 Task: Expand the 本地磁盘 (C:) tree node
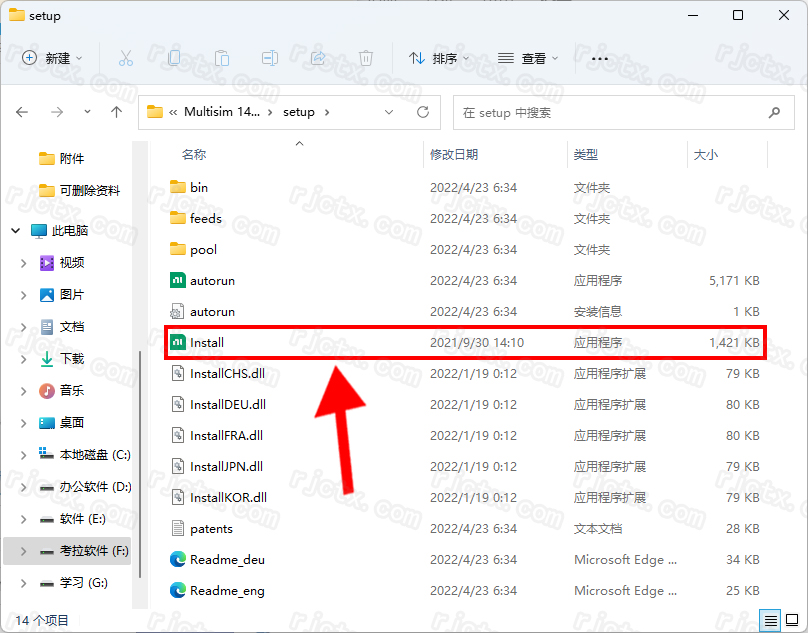click(x=24, y=454)
